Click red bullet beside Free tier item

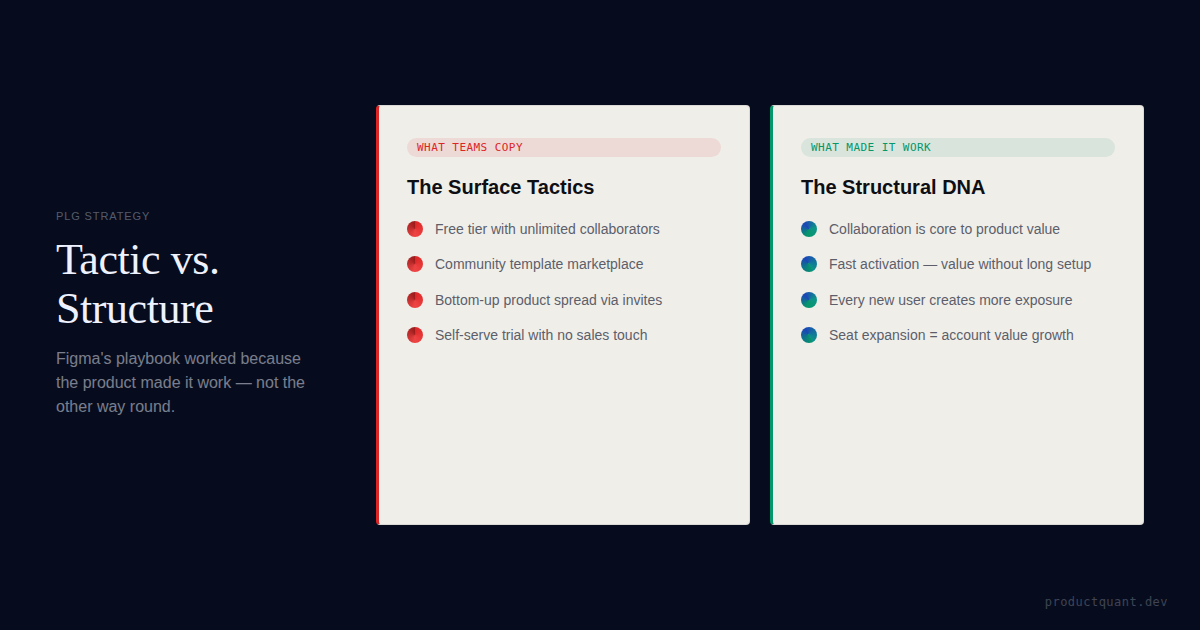415,229
